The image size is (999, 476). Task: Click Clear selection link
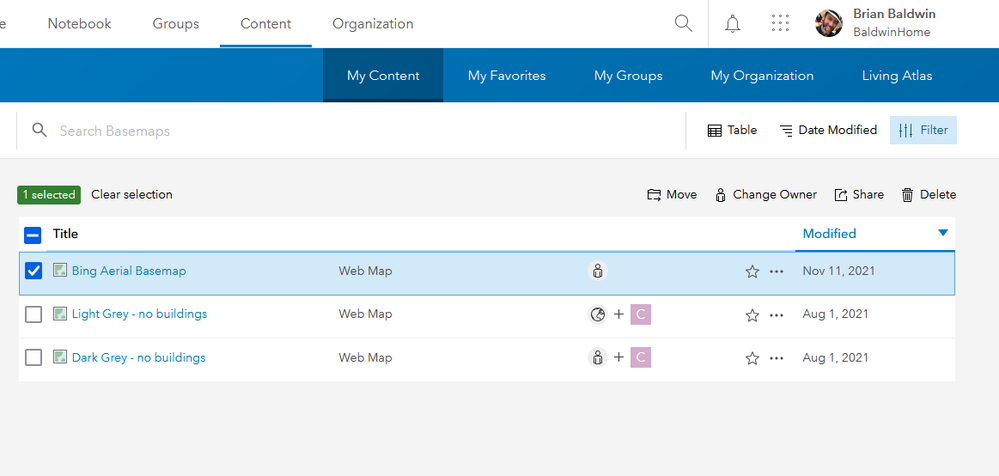pyautogui.click(x=131, y=194)
